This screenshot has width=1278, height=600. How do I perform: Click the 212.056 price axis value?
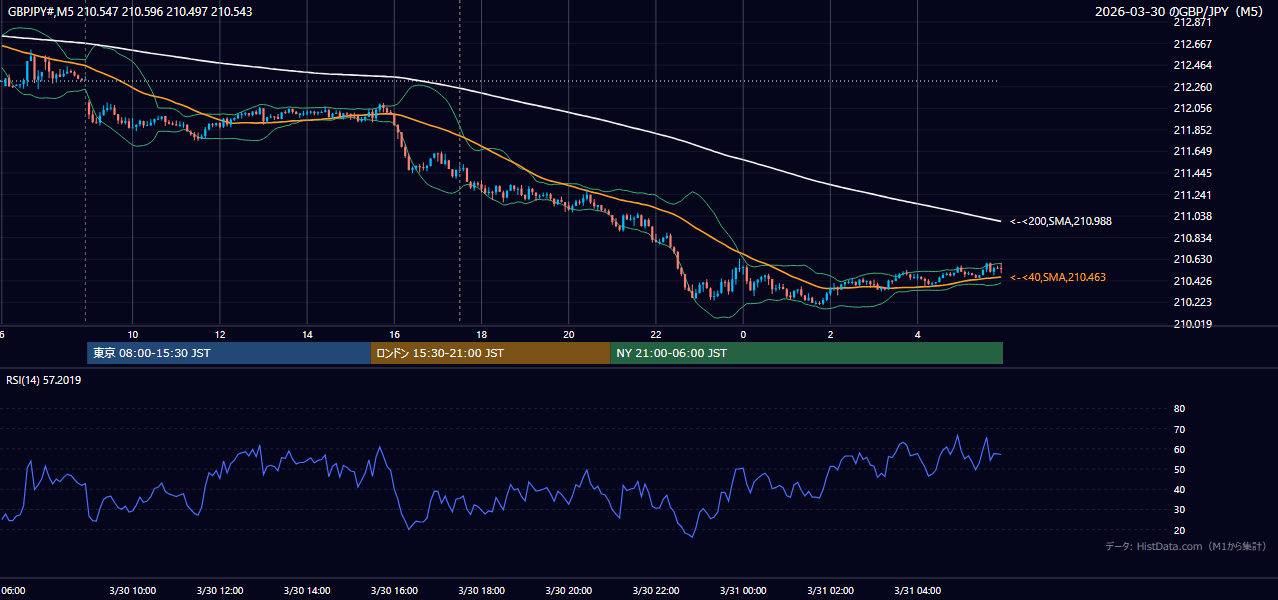1192,108
